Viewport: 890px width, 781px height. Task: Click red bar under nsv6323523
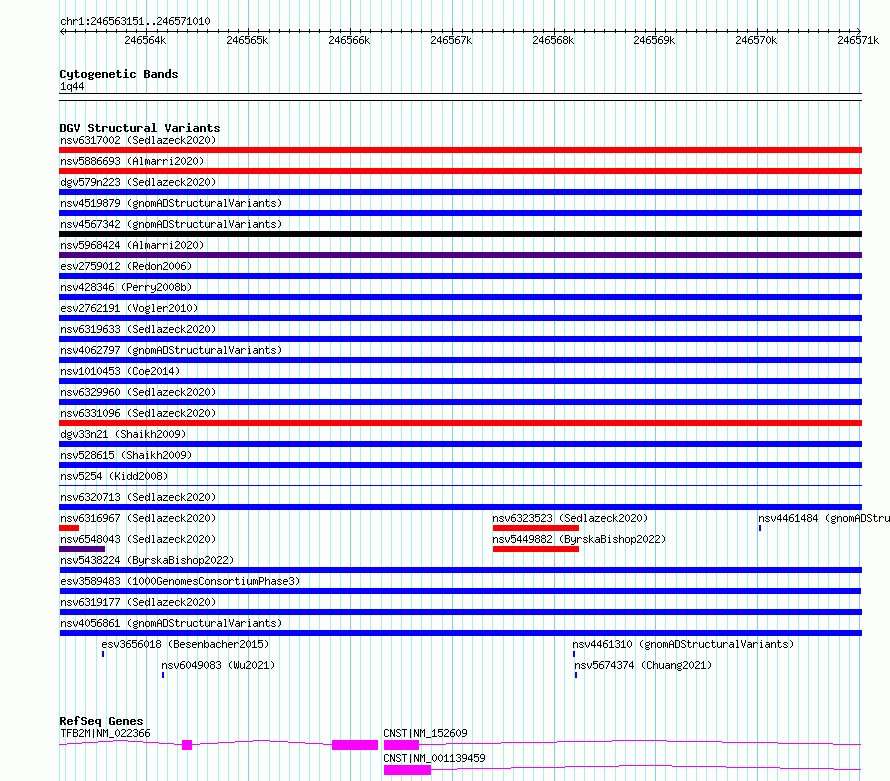(536, 528)
